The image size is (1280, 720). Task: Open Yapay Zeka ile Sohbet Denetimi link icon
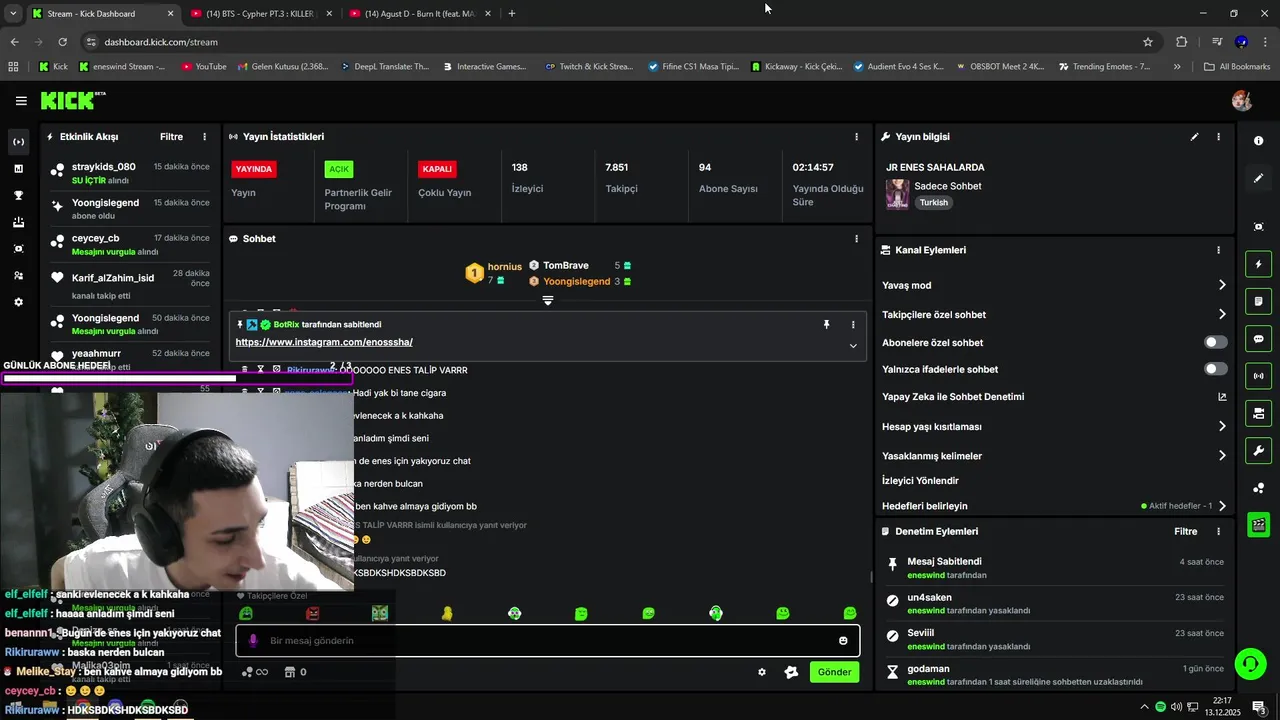pyautogui.click(x=1221, y=397)
